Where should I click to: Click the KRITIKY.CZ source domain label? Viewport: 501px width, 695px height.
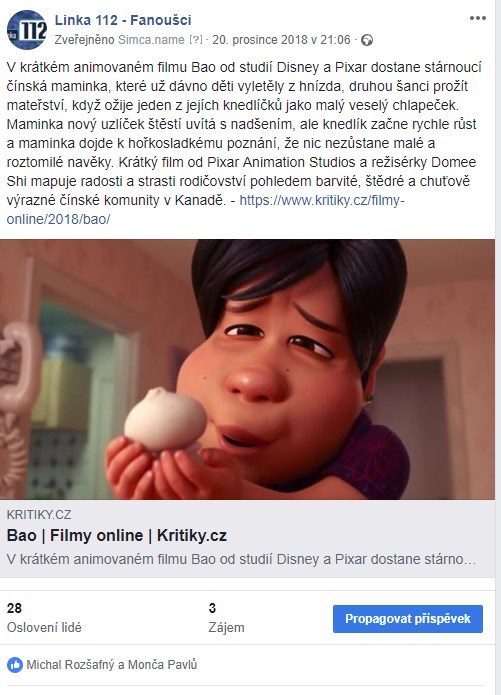[x=39, y=515]
